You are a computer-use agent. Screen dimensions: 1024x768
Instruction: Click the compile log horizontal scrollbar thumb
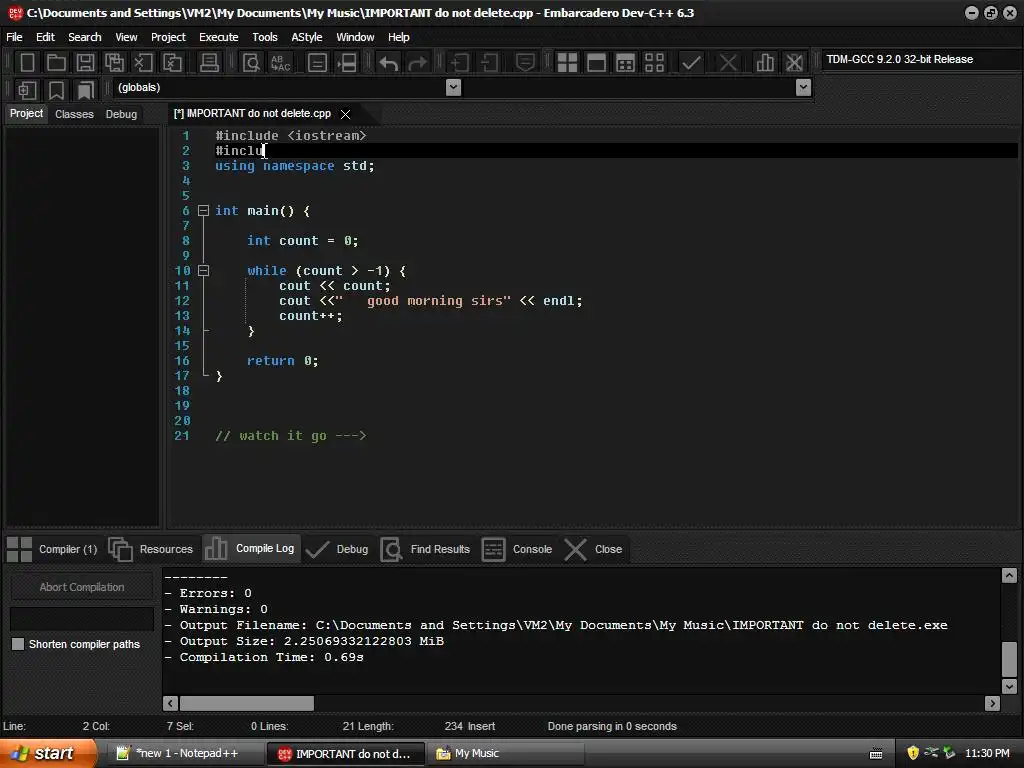(247, 703)
